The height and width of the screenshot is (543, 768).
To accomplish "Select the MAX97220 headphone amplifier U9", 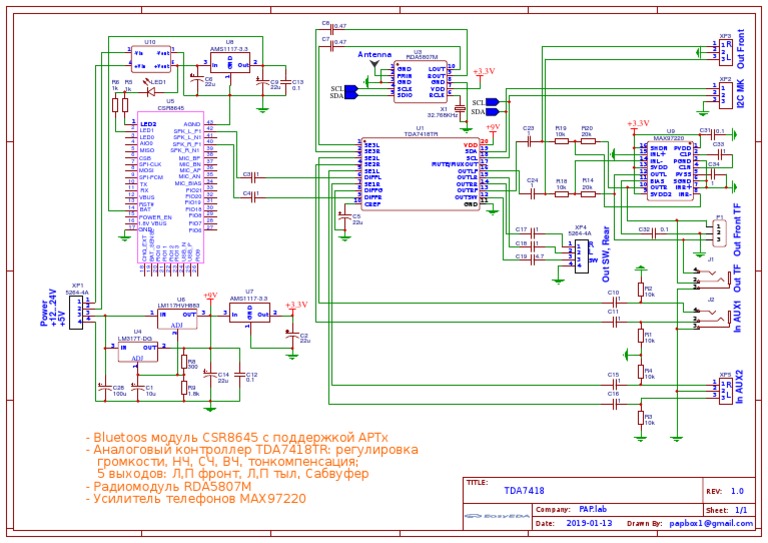I will pyautogui.click(x=670, y=170).
